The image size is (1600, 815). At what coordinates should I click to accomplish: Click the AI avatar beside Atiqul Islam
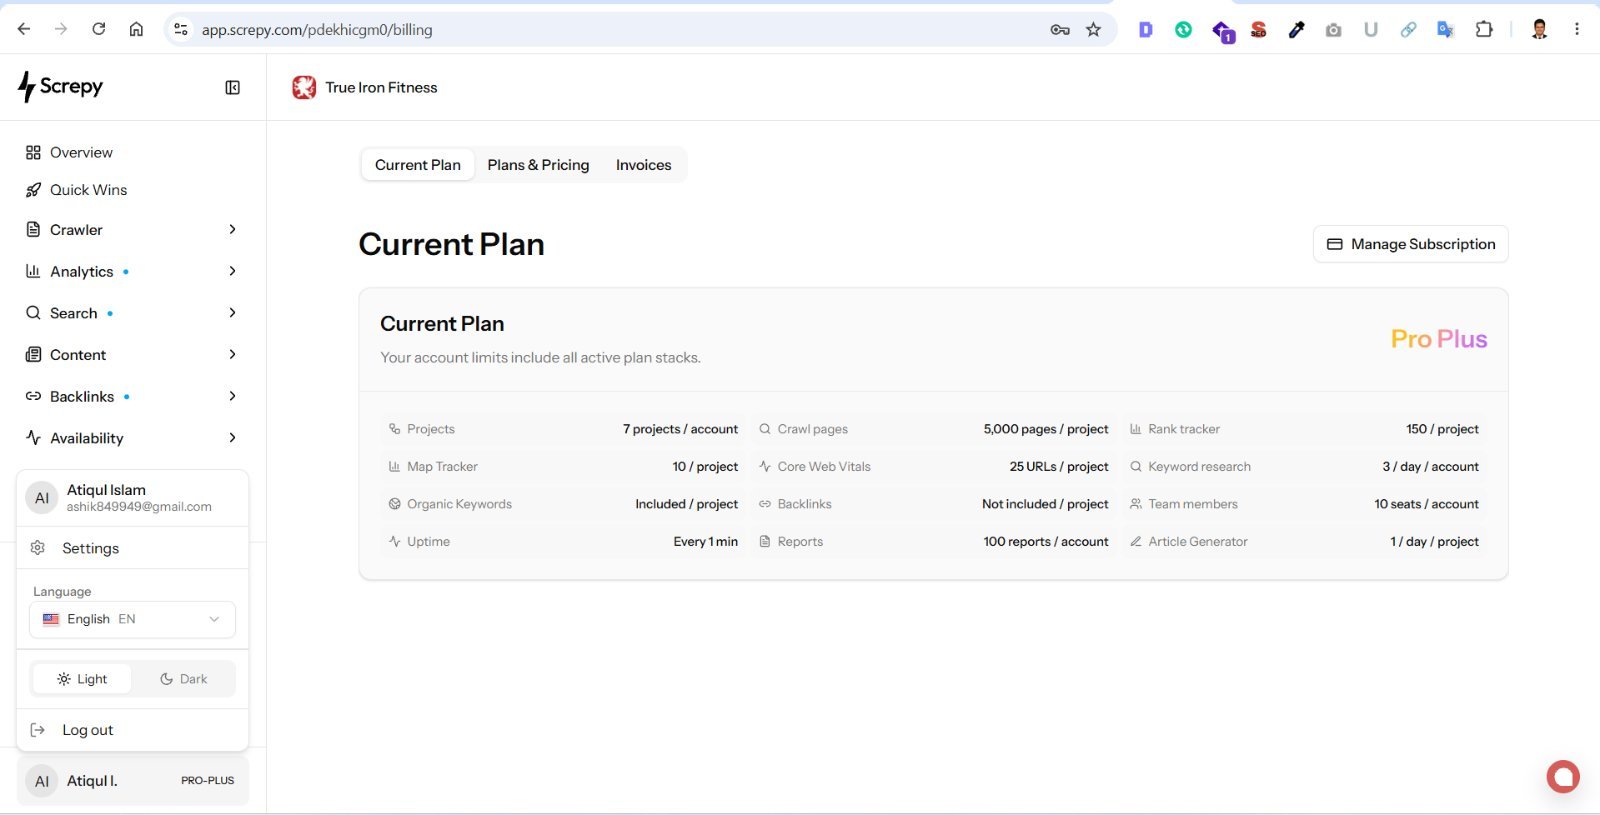coord(42,498)
